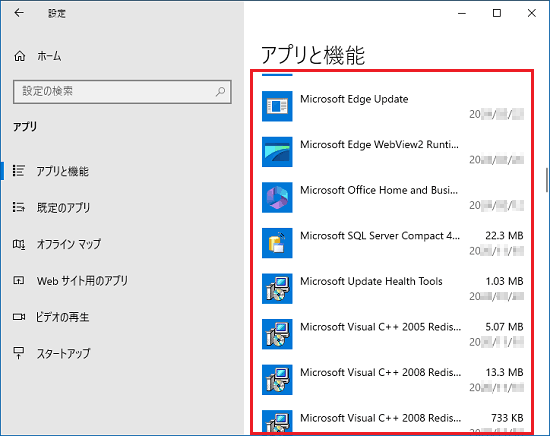Select Microsoft SQL Server Compact icon

click(277, 243)
